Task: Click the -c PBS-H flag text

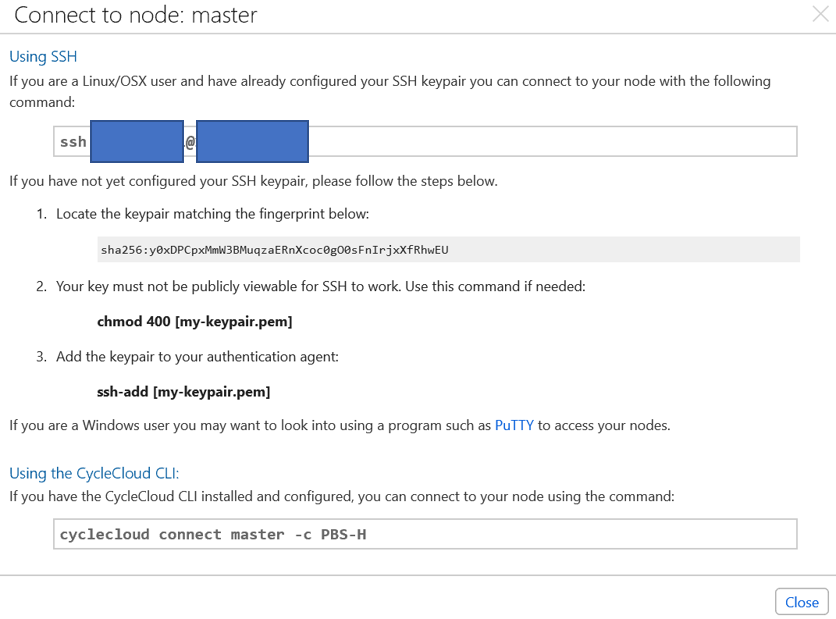Action: [334, 533]
